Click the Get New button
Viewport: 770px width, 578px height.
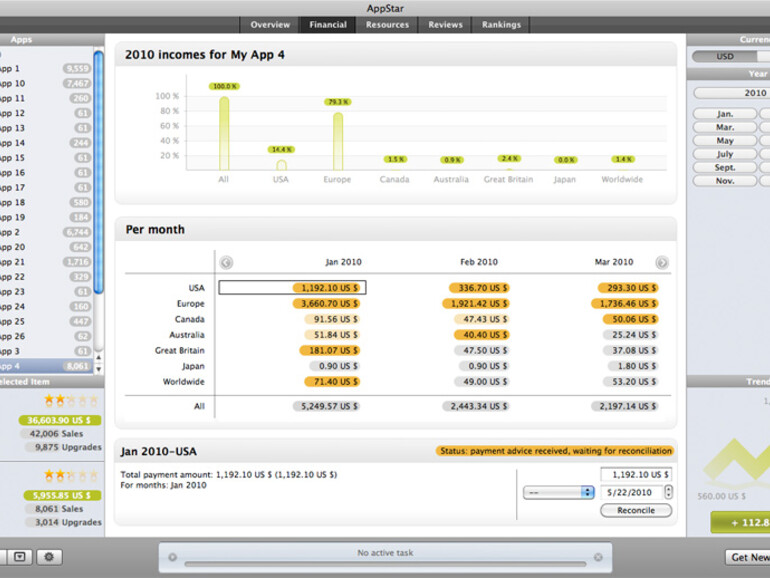pos(747,557)
